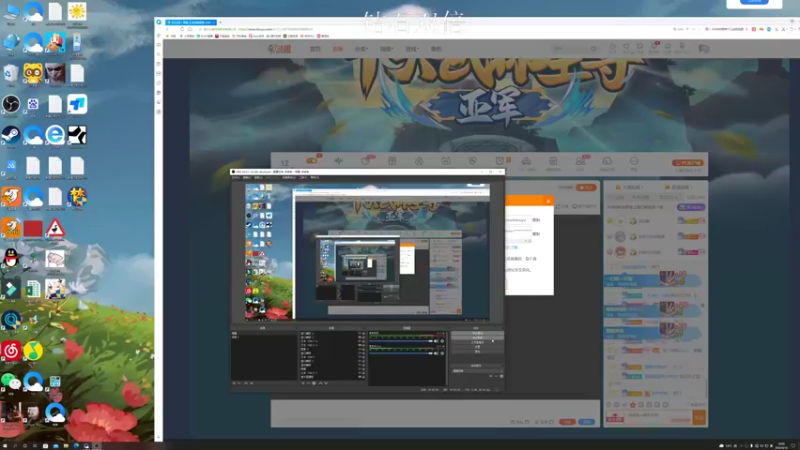Mute the first OBS mixer audio channel
The image size is (800, 450).
pyautogui.click(x=436, y=341)
